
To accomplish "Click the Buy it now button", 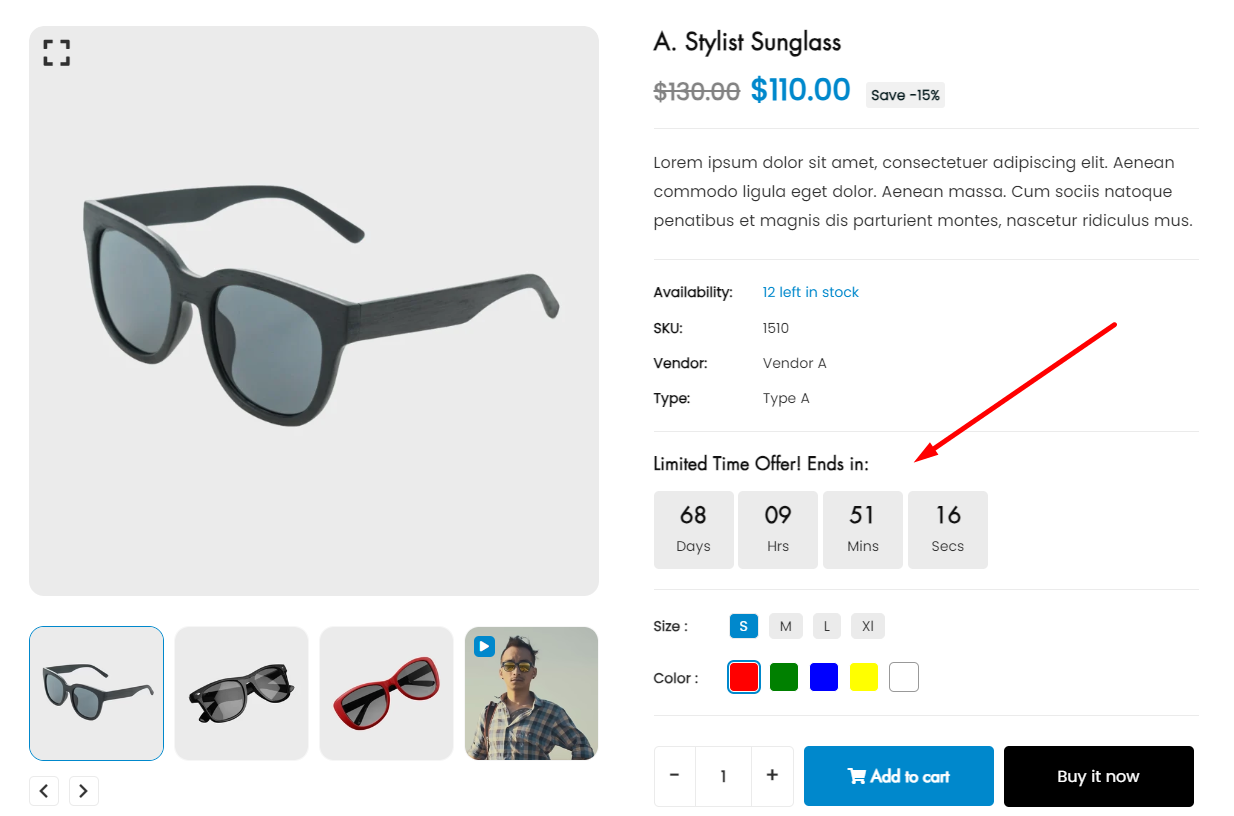I will coord(1099,776).
